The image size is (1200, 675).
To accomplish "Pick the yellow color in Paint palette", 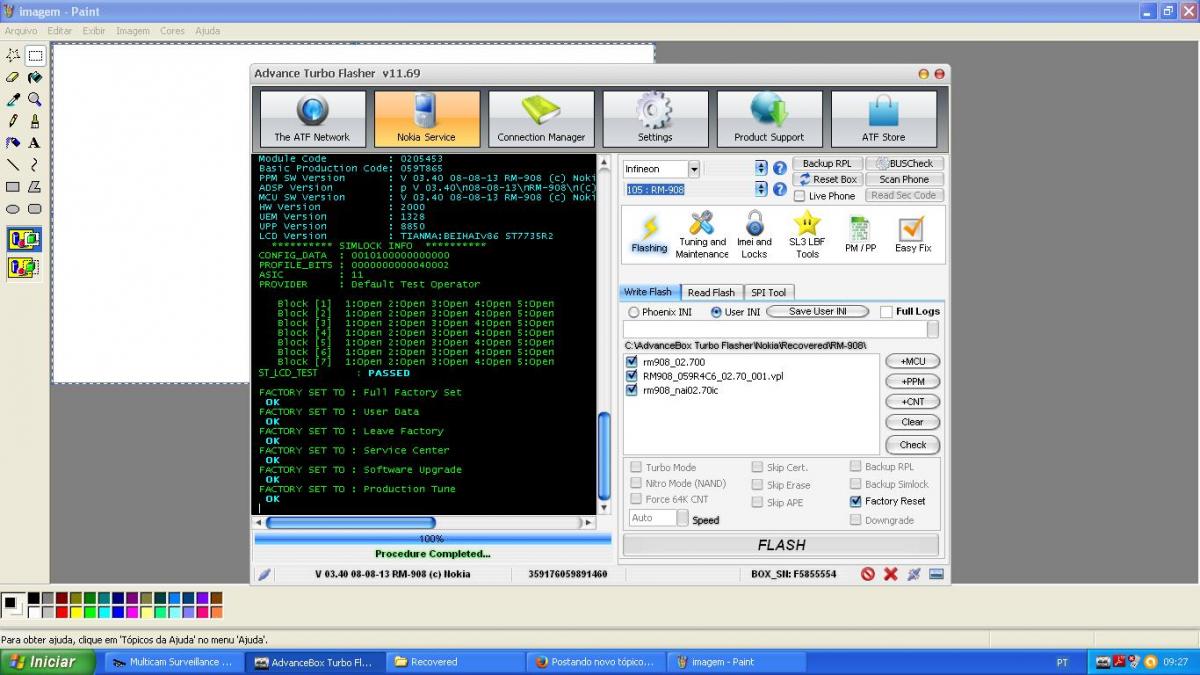I will tap(77, 611).
